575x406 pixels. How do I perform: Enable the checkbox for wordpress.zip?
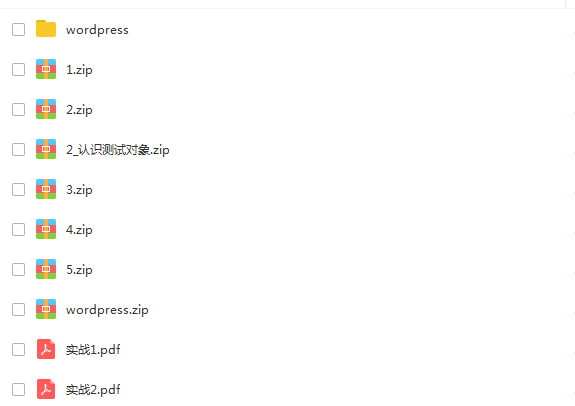(18, 310)
